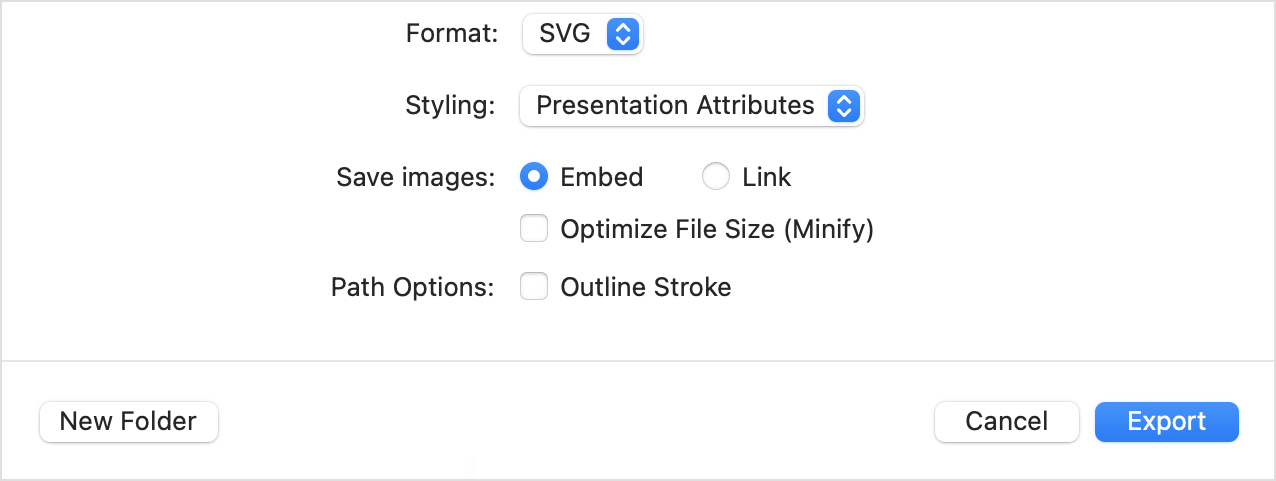Image resolution: width=1276 pixels, height=481 pixels.
Task: Select the Embed radio button
Action: 534,177
